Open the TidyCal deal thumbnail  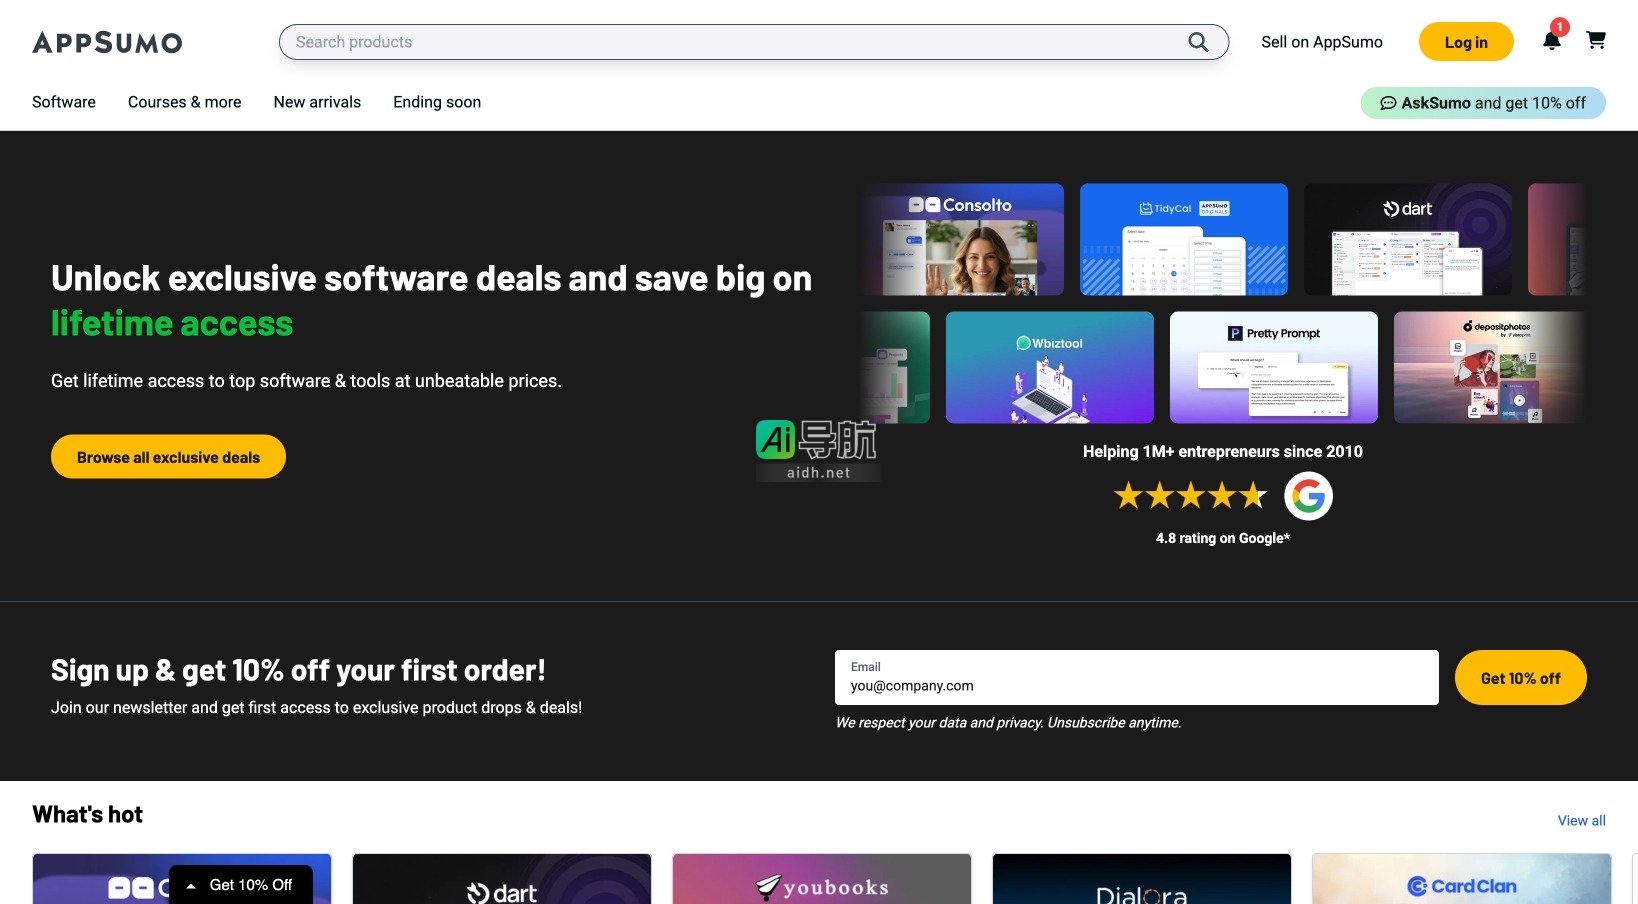click(x=1183, y=240)
